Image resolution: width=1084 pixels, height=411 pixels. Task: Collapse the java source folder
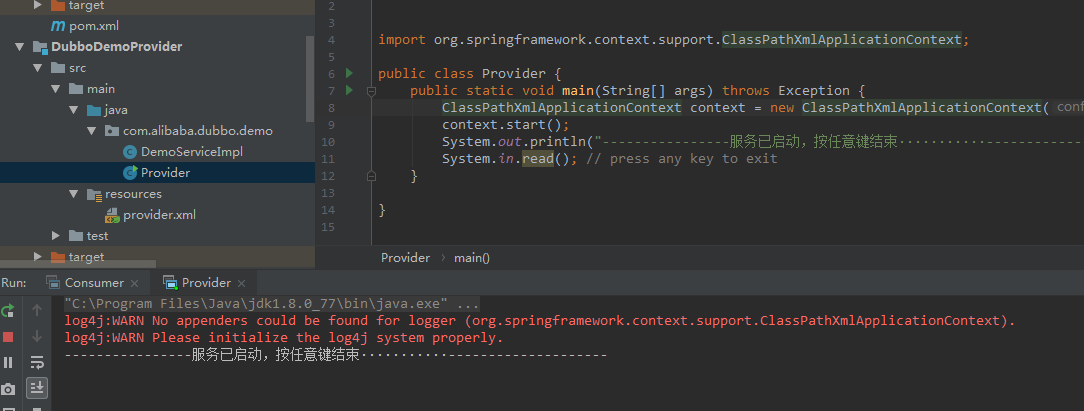(x=73, y=110)
